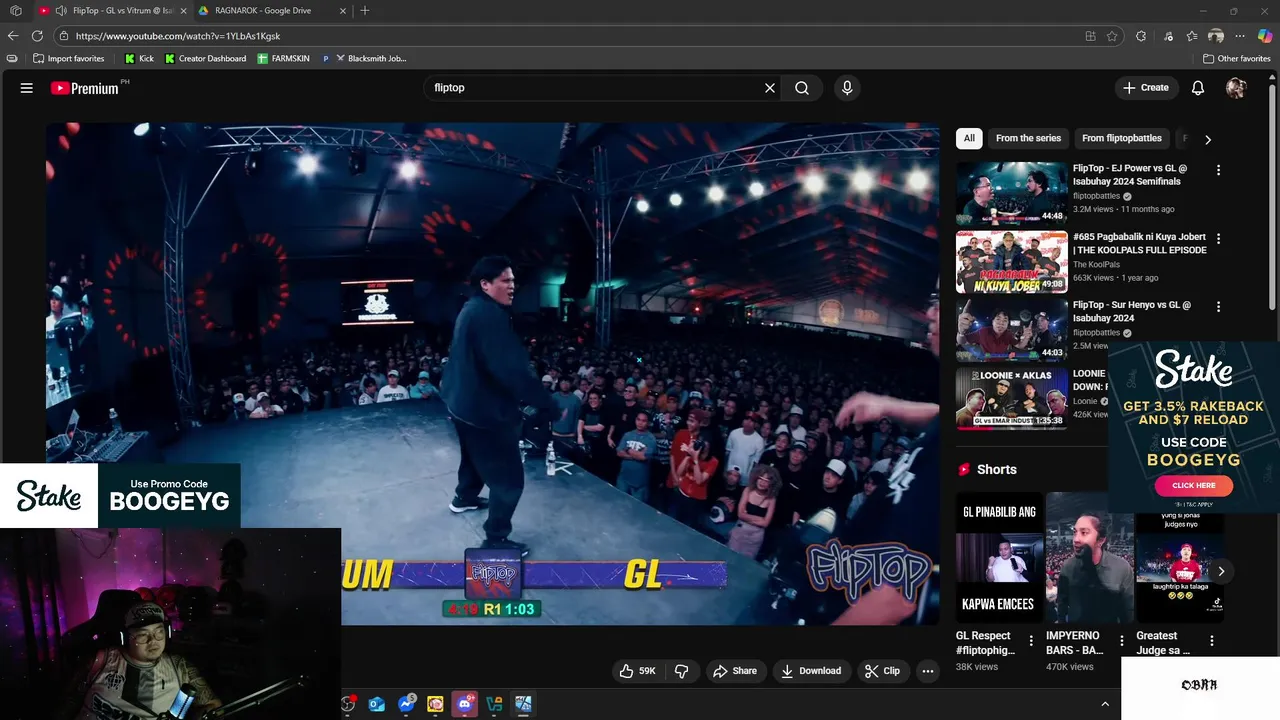The image size is (1280, 720).
Task: Open YouTube notifications bell
Action: click(x=1198, y=88)
